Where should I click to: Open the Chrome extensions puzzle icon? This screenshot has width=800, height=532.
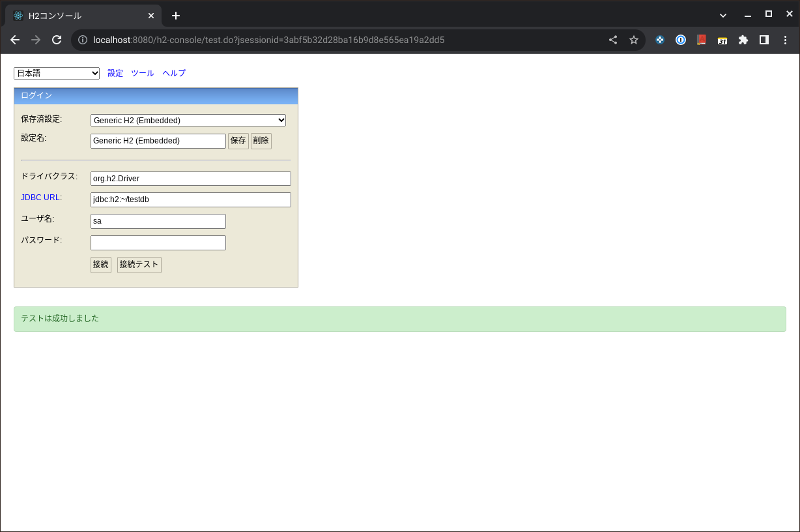point(743,40)
